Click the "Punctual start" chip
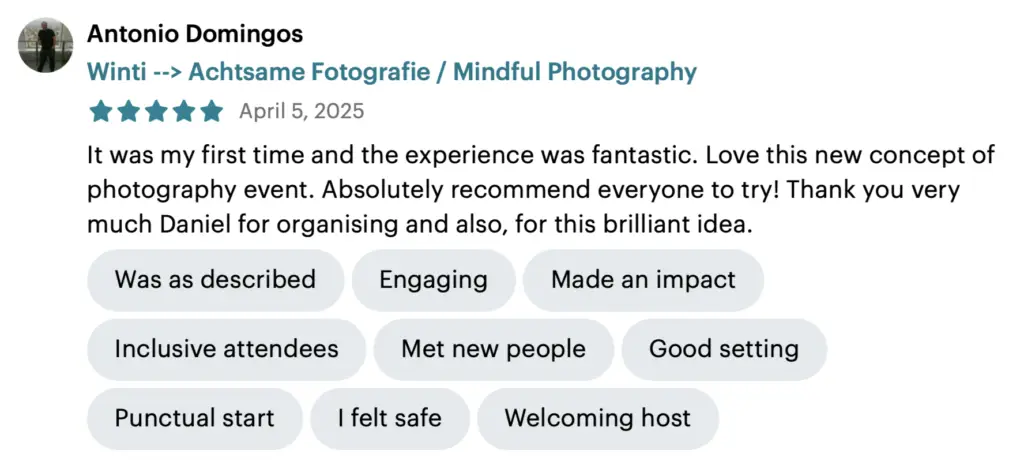1024x472 pixels. [x=194, y=418]
